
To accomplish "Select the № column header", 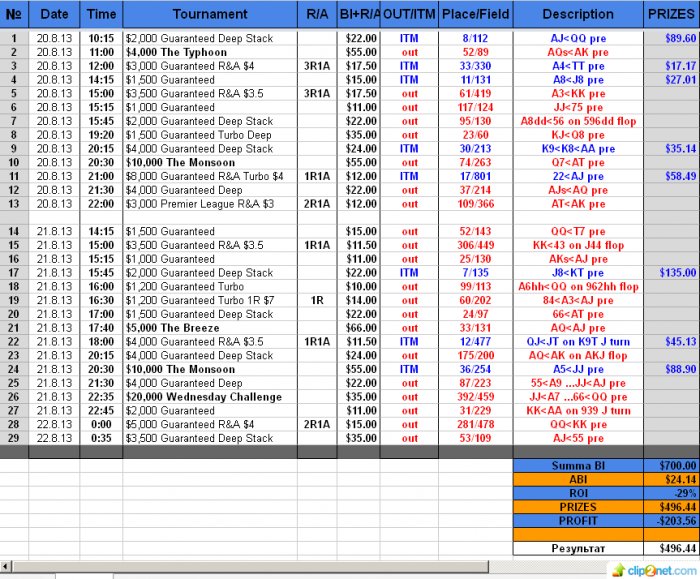I will click(14, 14).
